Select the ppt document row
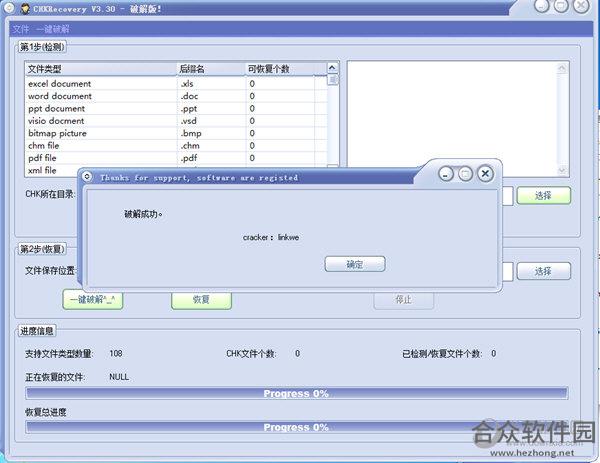Viewport: 600px width, 463px height. (x=176, y=109)
